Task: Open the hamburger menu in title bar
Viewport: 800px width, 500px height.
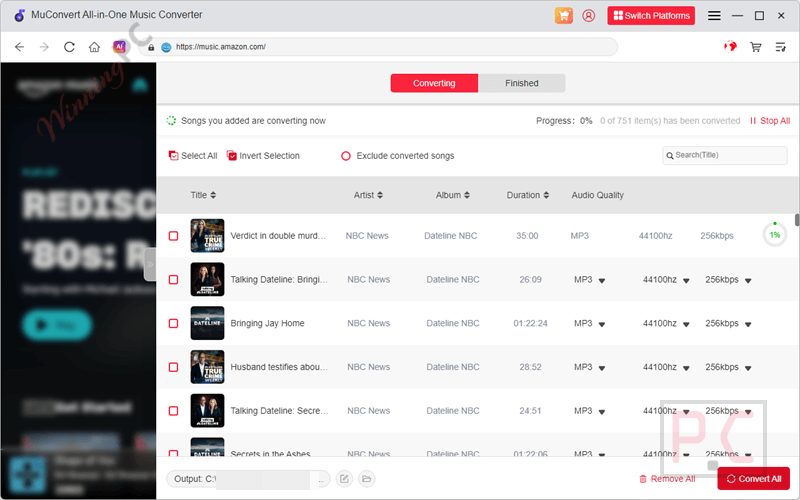Action: 714,16
